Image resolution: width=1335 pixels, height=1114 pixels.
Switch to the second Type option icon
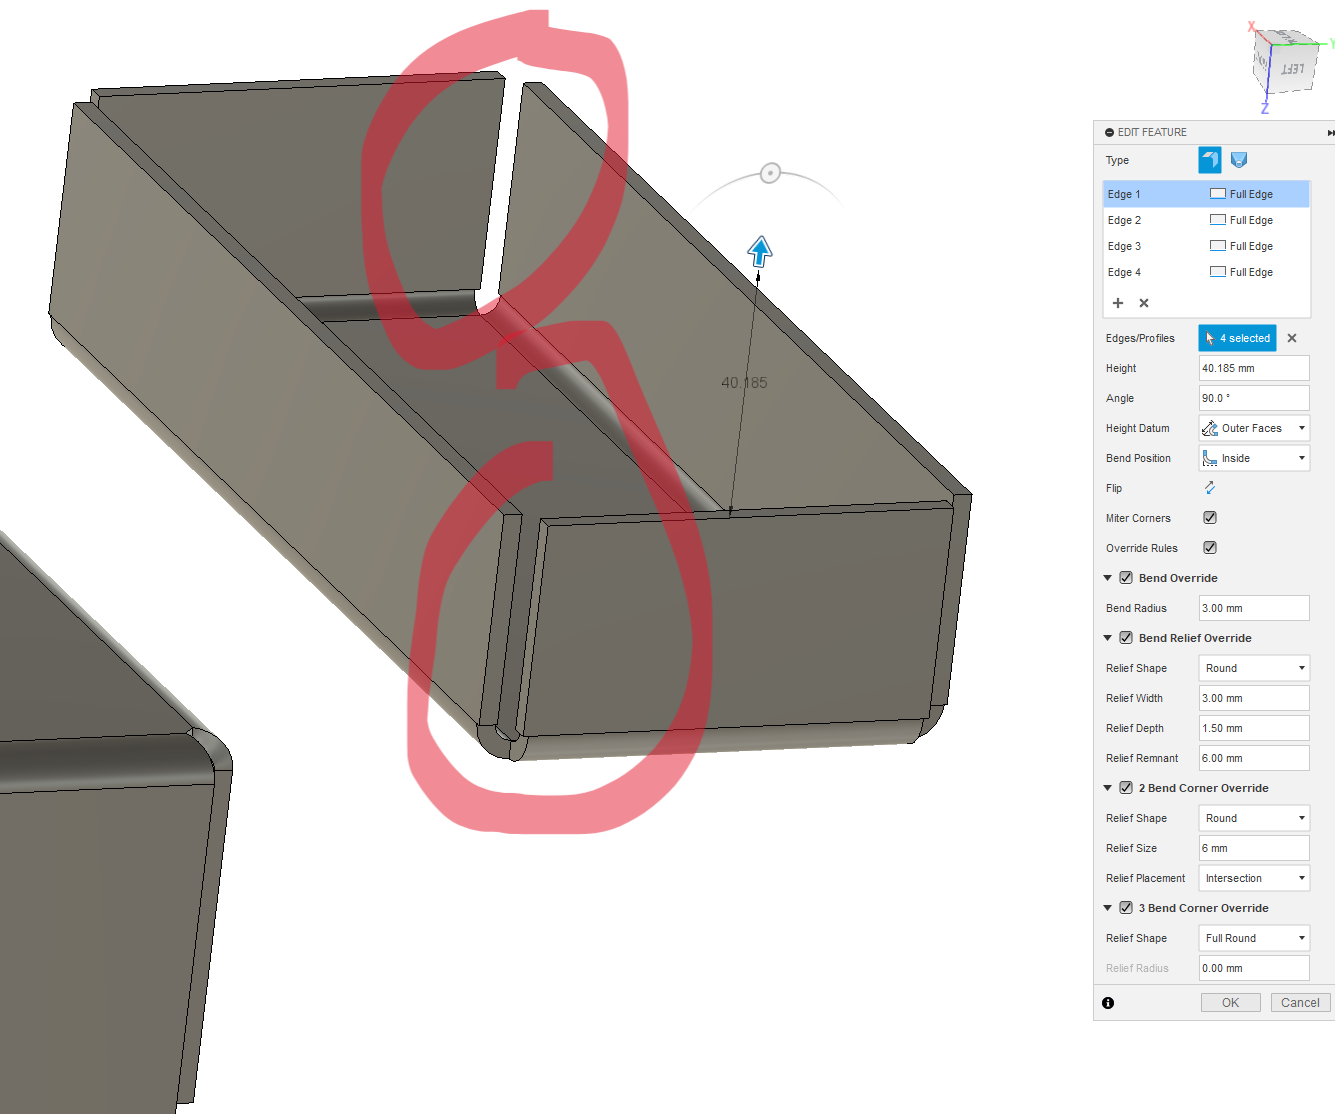[1239, 159]
